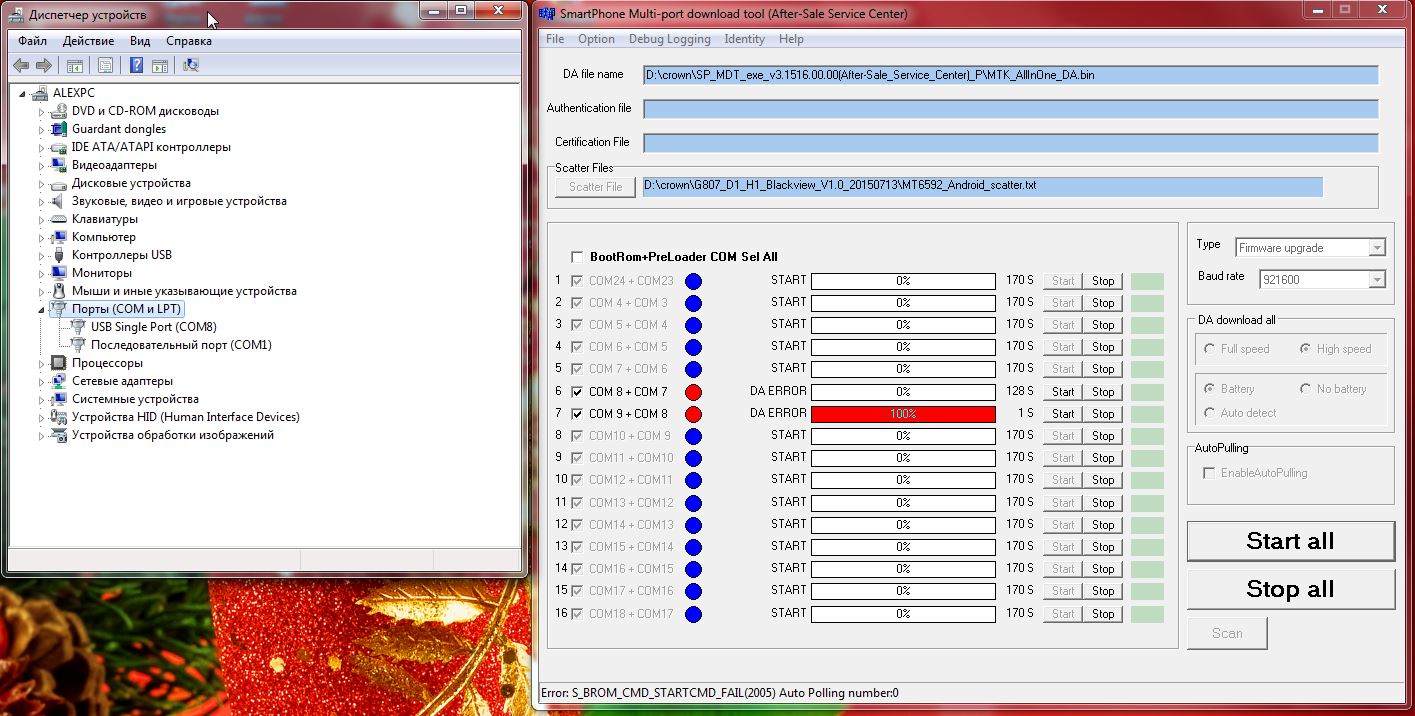1415x716 pixels.
Task: Click the Help icon in Device Manager toolbar
Action: point(136,66)
